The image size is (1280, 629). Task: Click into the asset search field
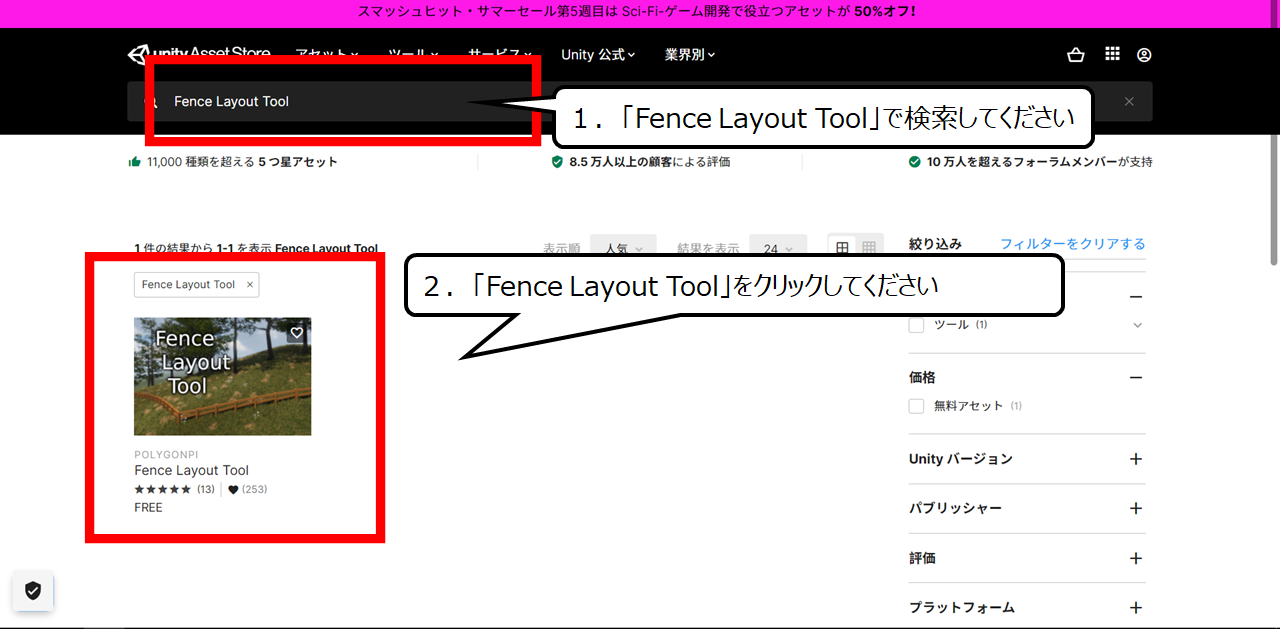[640, 101]
